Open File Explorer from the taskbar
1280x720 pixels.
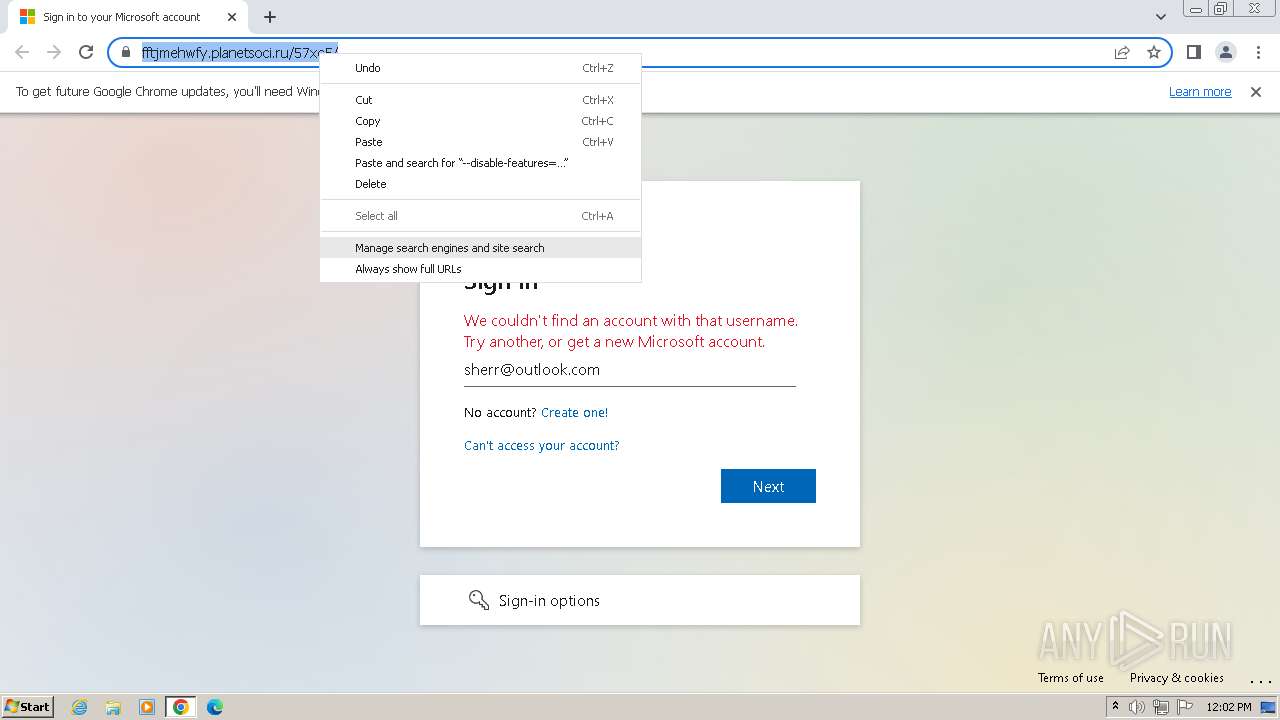[113, 707]
